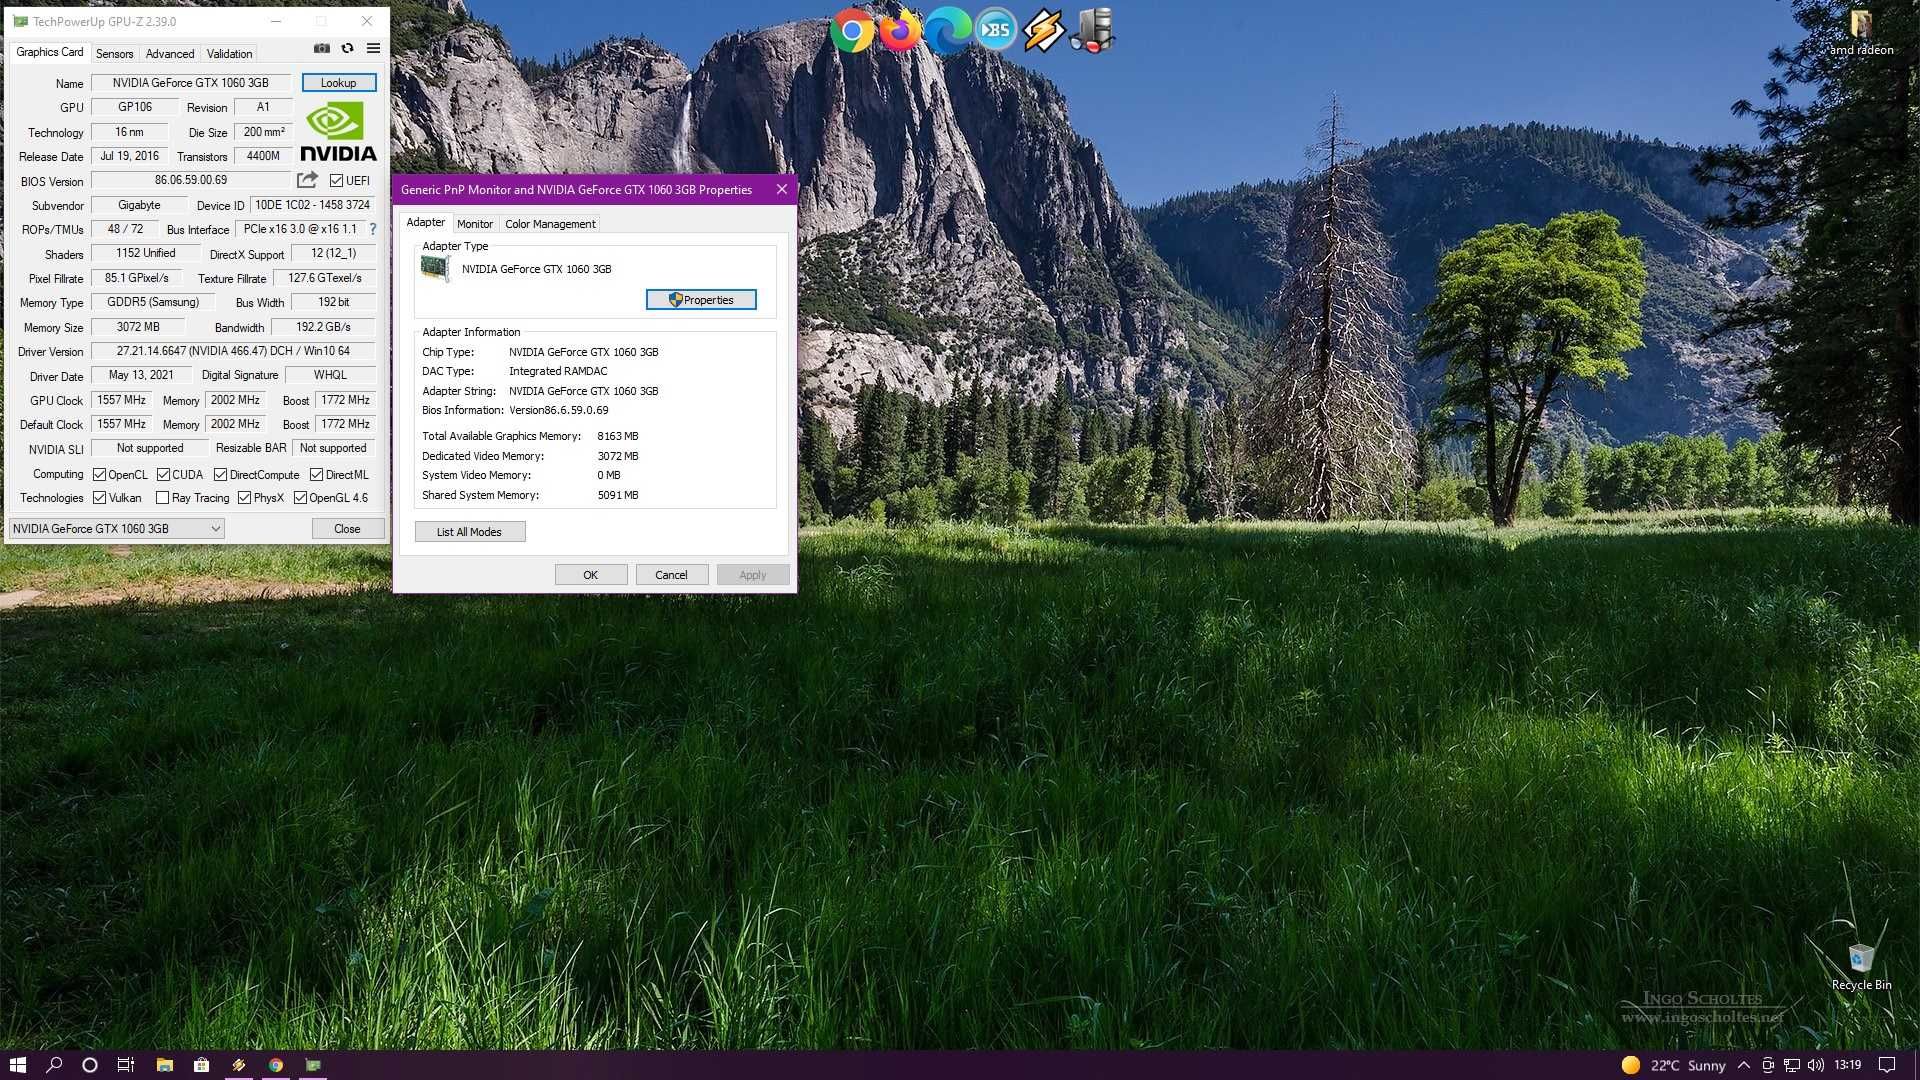1920x1080 pixels.
Task: Click the NVIDIA logo in GPU-Z
Action: [x=338, y=132]
